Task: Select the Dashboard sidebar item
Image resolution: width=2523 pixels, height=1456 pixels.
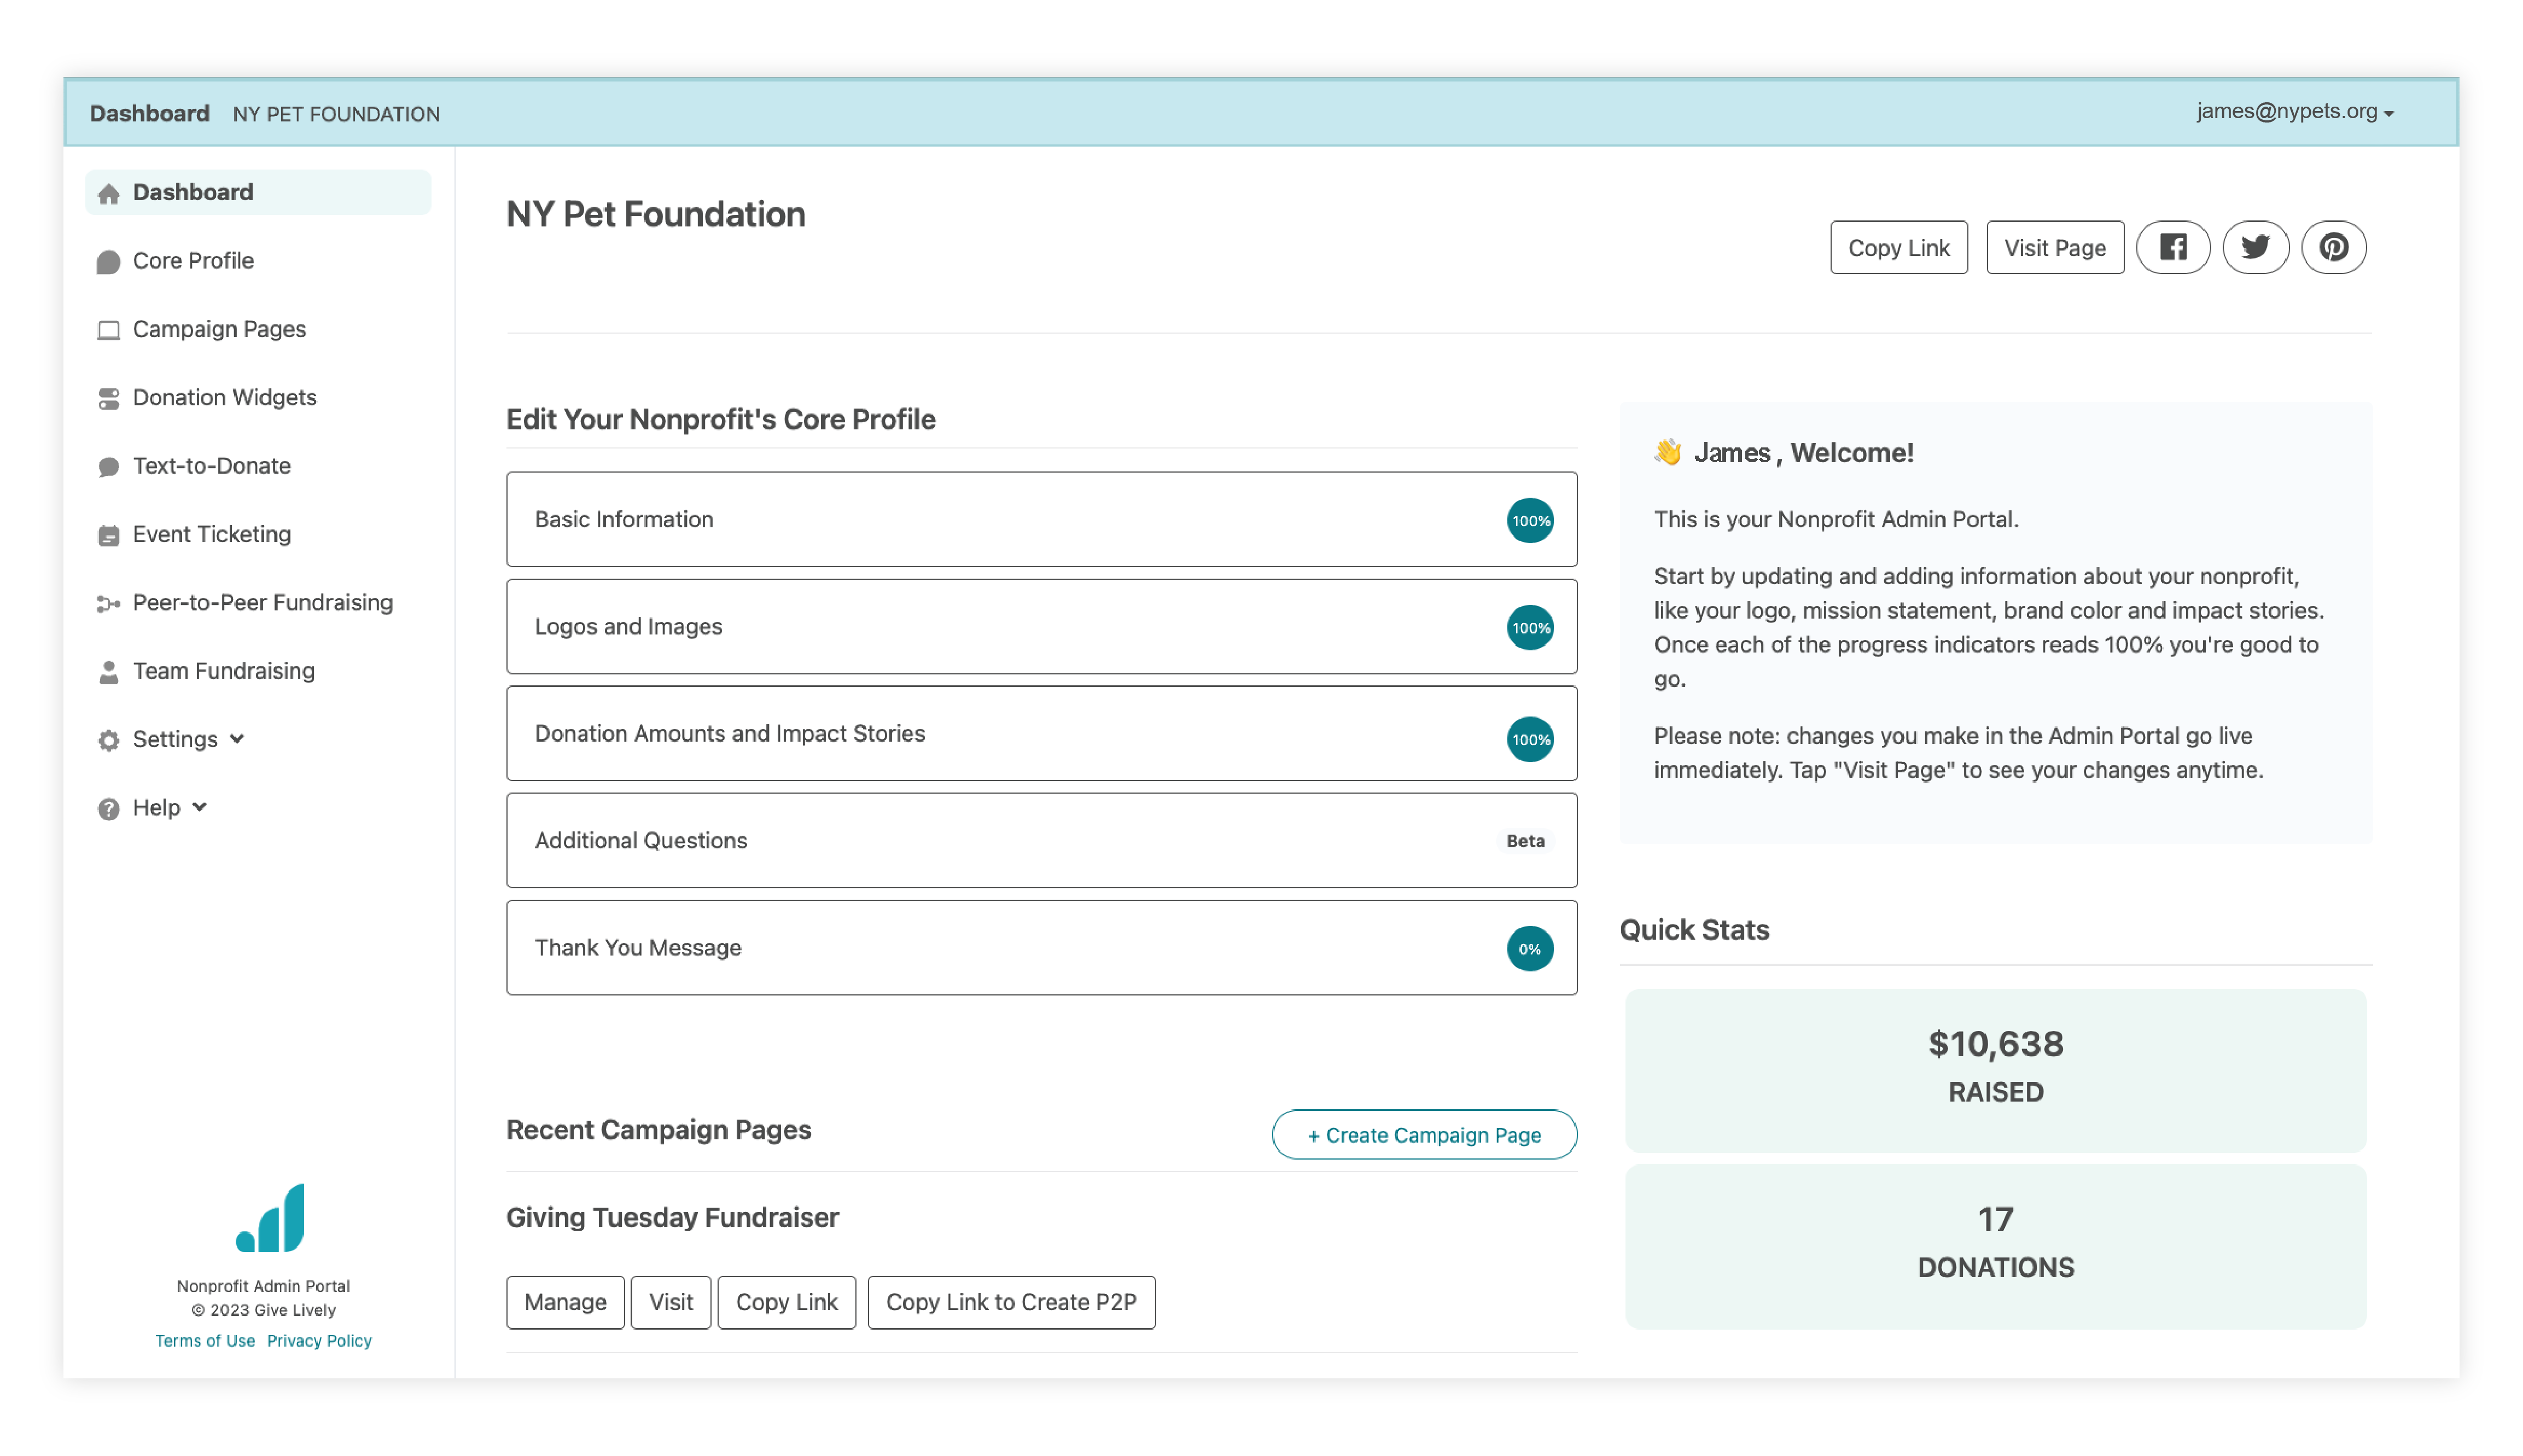Action: point(258,192)
